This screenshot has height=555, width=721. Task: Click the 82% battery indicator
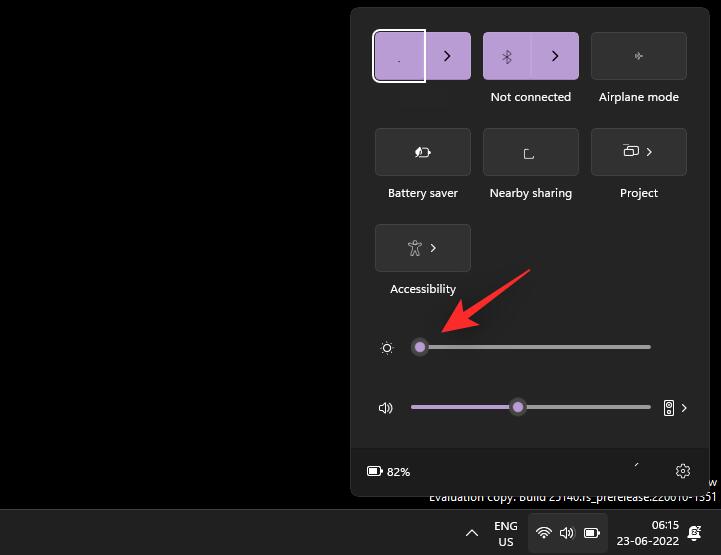tap(389, 471)
